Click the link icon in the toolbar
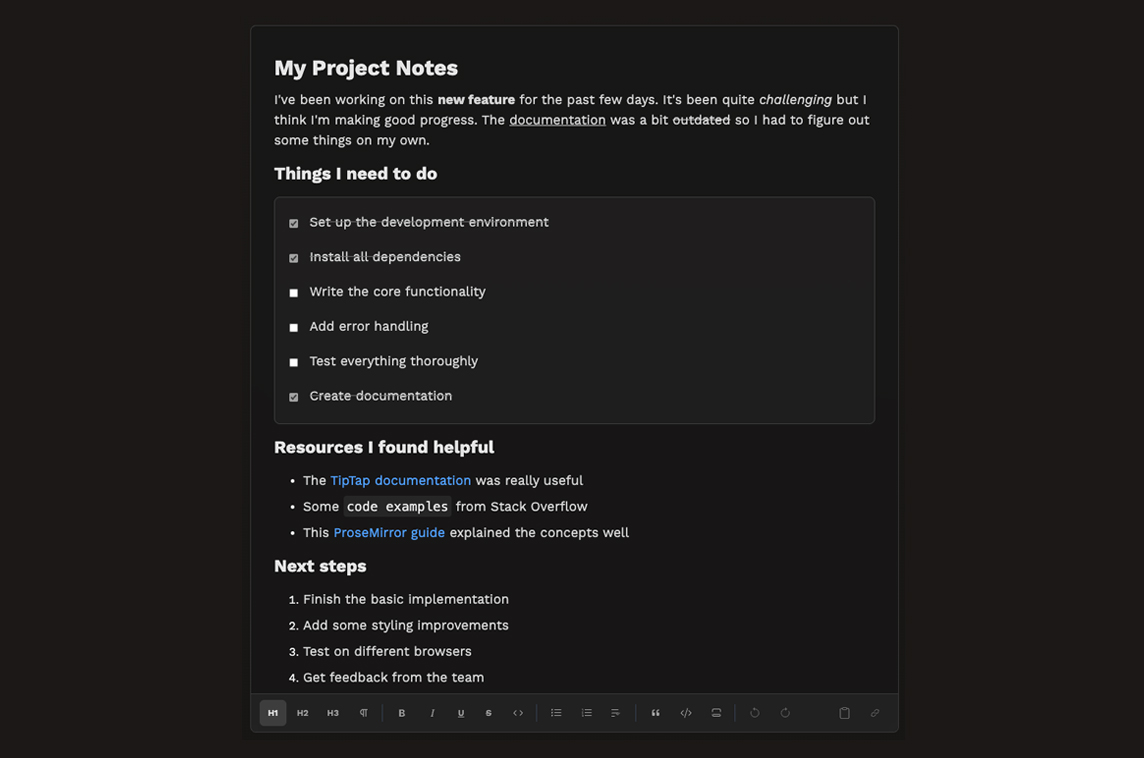This screenshot has height=758, width=1144. [875, 713]
